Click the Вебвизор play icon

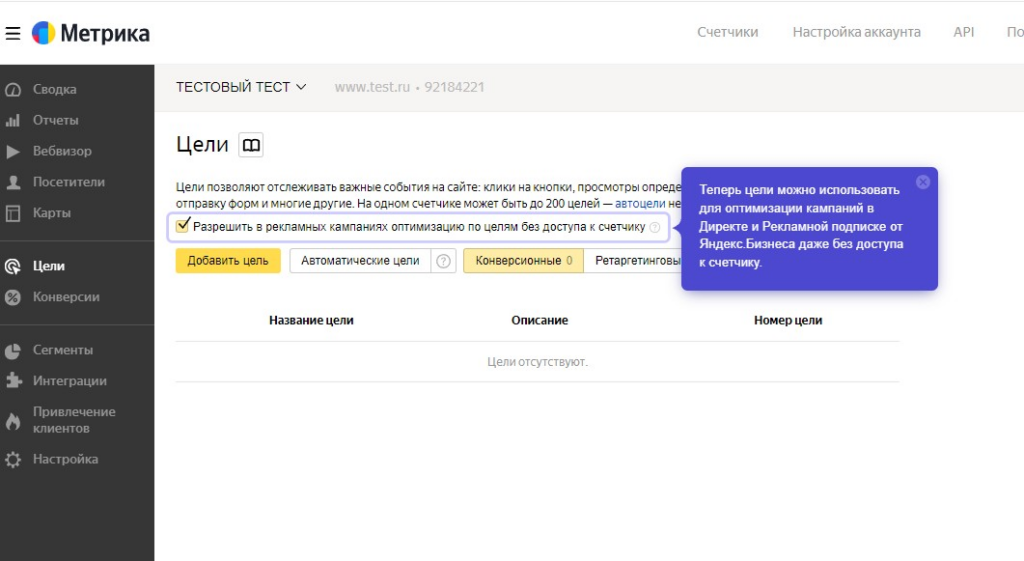13,152
